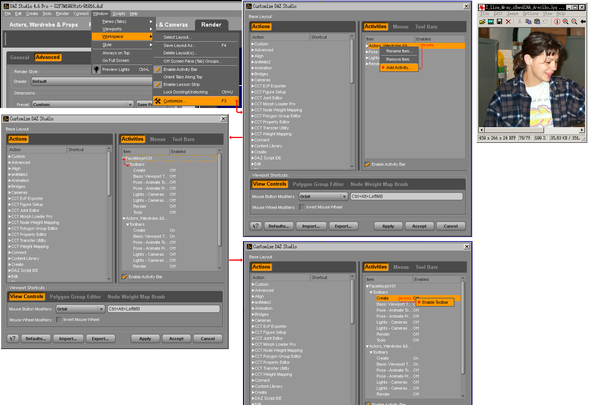Open the Shader dropdown showing Default
The height and width of the screenshot is (405, 600).
[91, 82]
